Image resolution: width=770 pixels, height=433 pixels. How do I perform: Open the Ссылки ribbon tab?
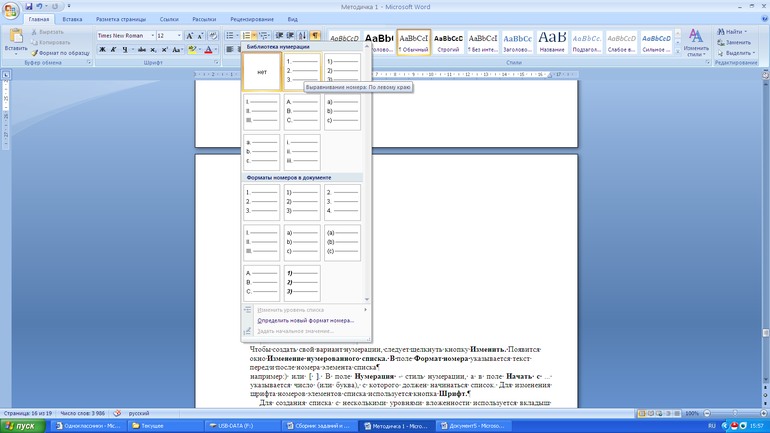pyautogui.click(x=169, y=19)
